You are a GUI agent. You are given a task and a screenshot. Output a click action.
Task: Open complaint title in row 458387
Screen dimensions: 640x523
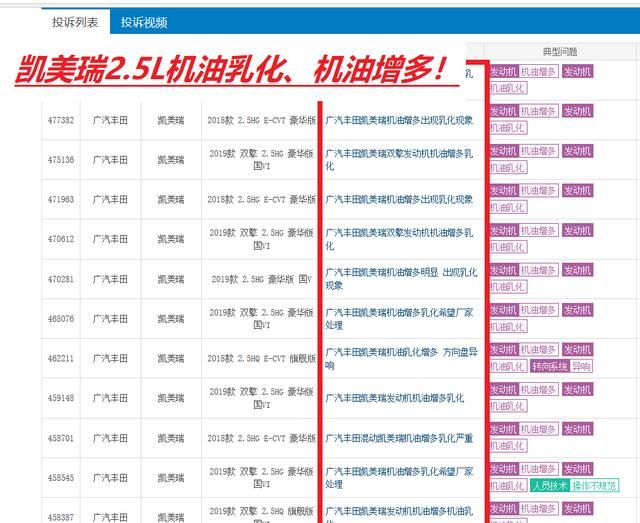pyautogui.click(x=399, y=516)
